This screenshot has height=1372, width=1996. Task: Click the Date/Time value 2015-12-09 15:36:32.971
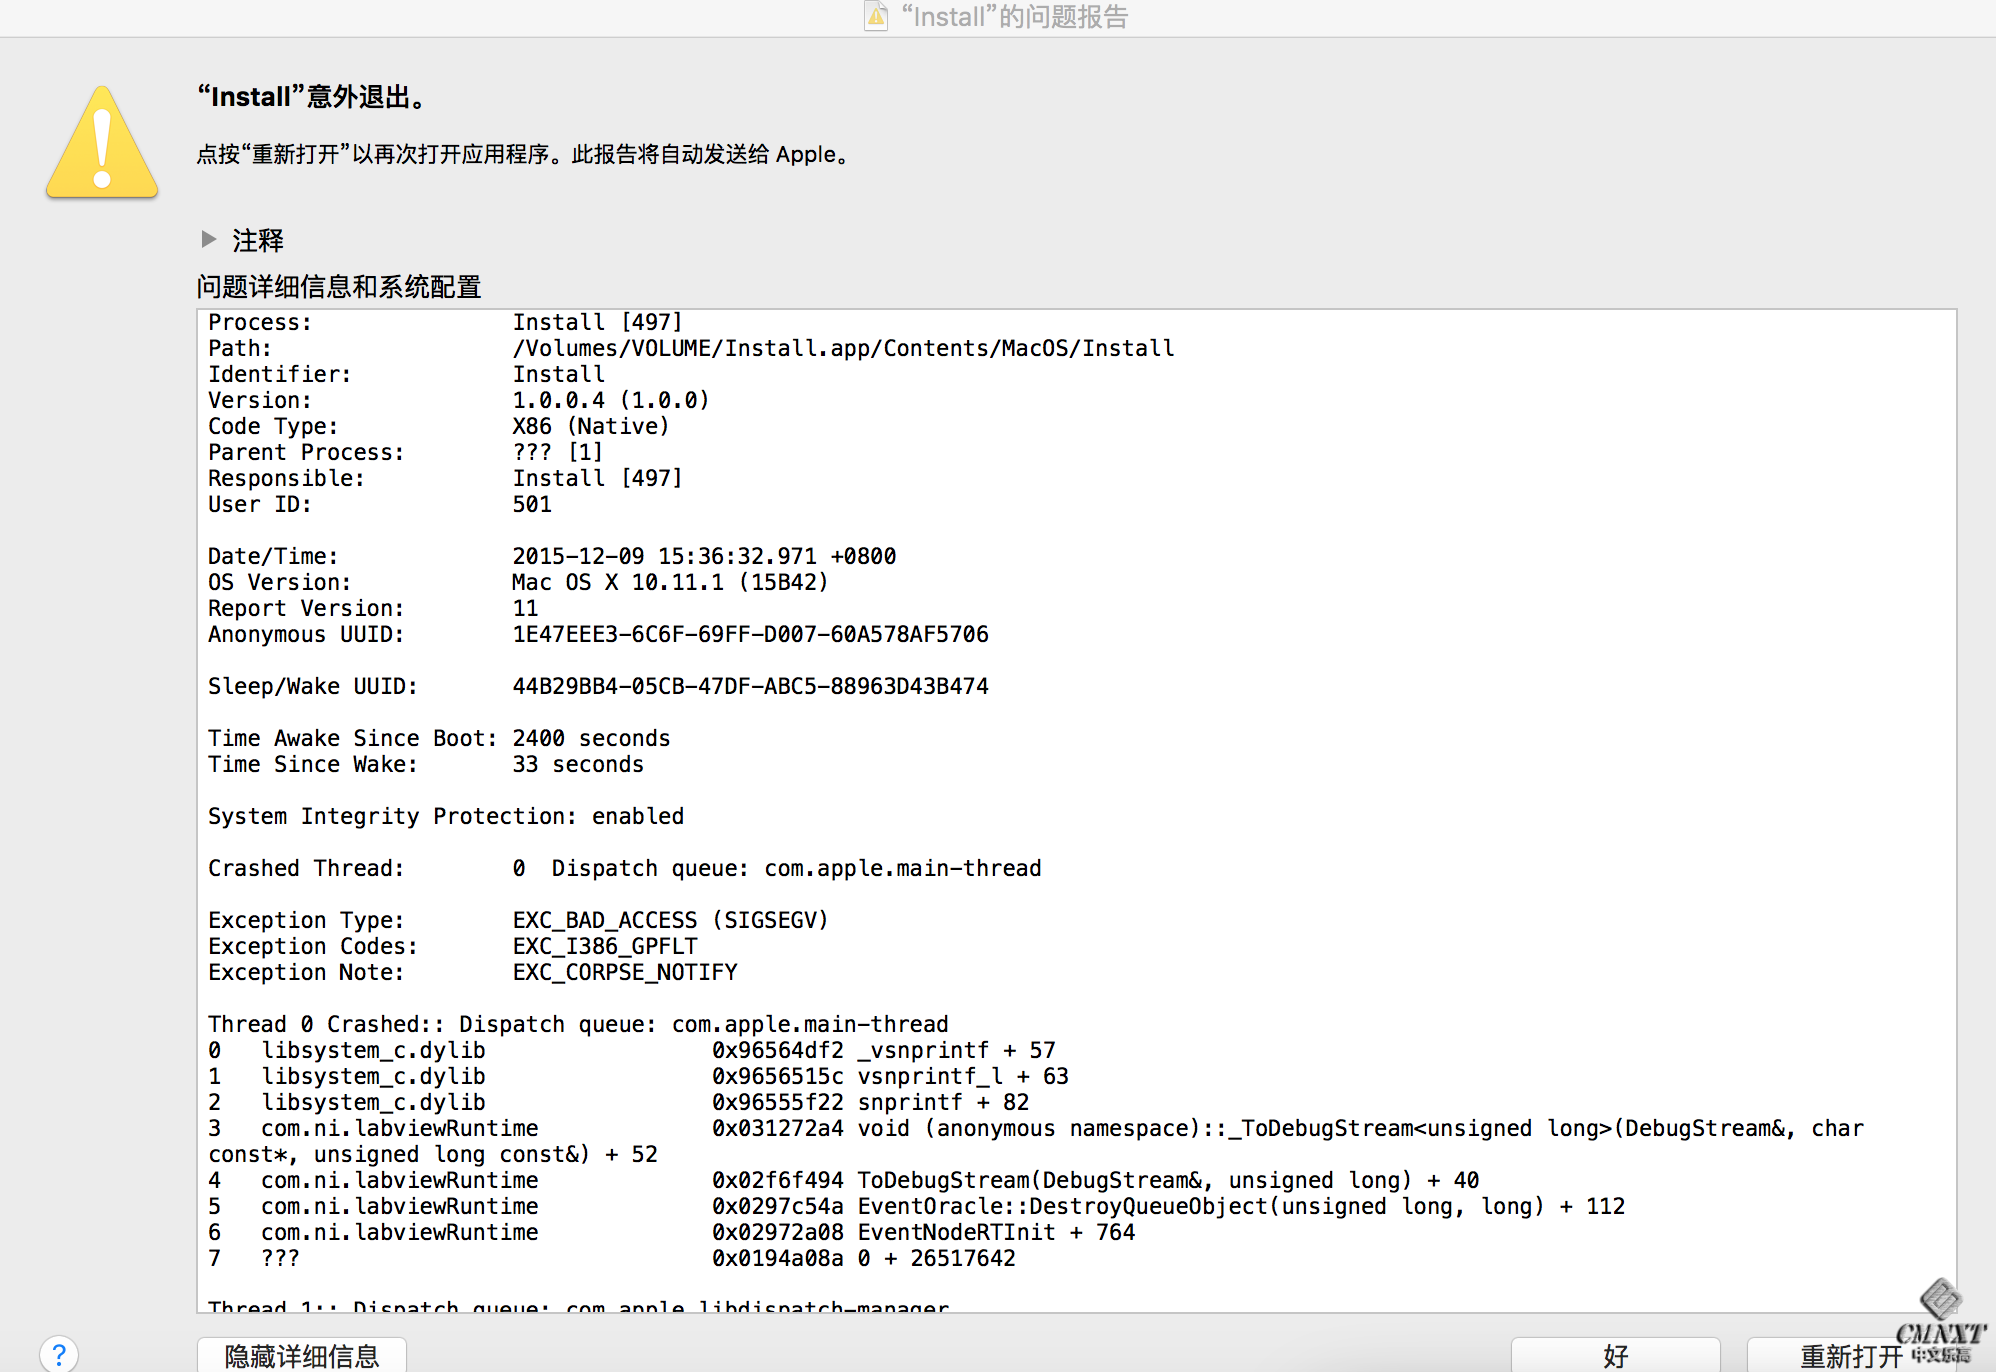704,556
